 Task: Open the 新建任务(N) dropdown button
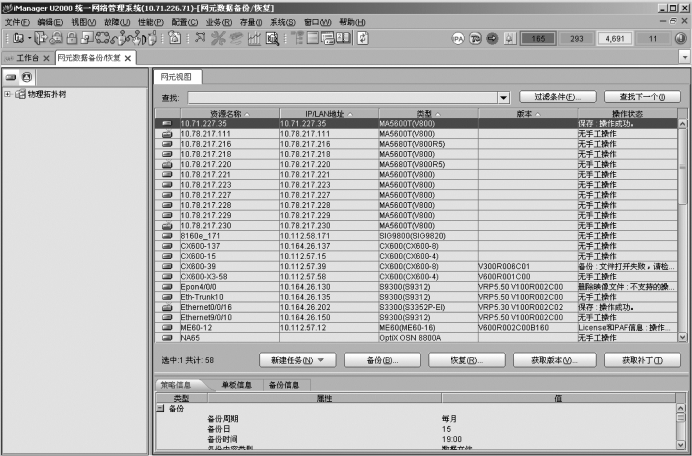297,360
